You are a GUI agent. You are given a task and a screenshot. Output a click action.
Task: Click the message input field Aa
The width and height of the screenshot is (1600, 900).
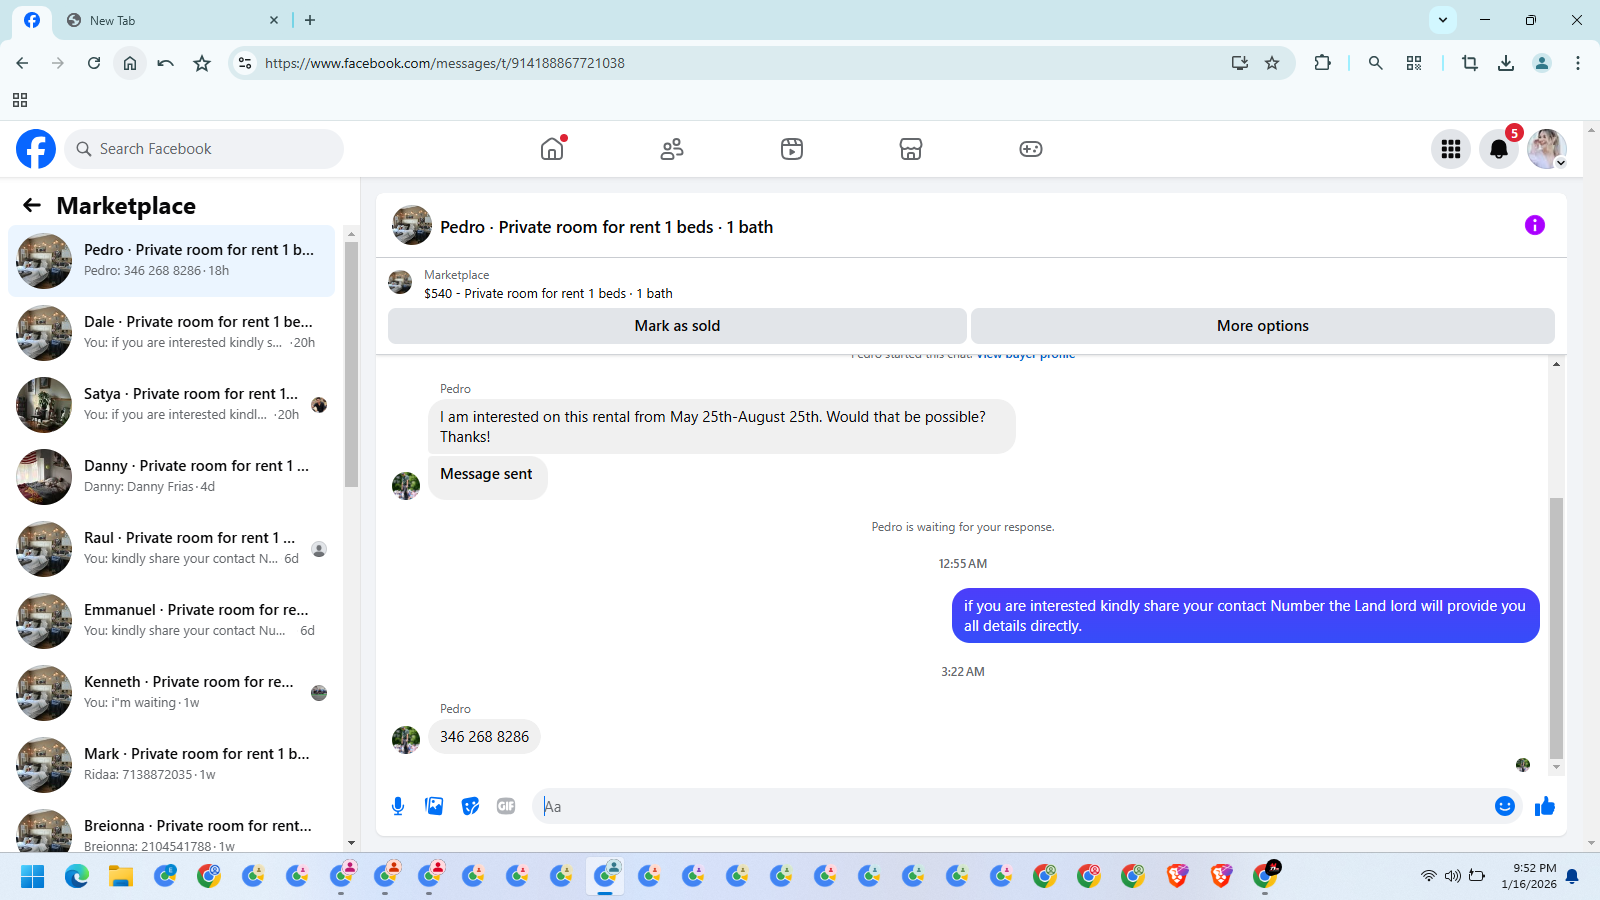click(1010, 806)
